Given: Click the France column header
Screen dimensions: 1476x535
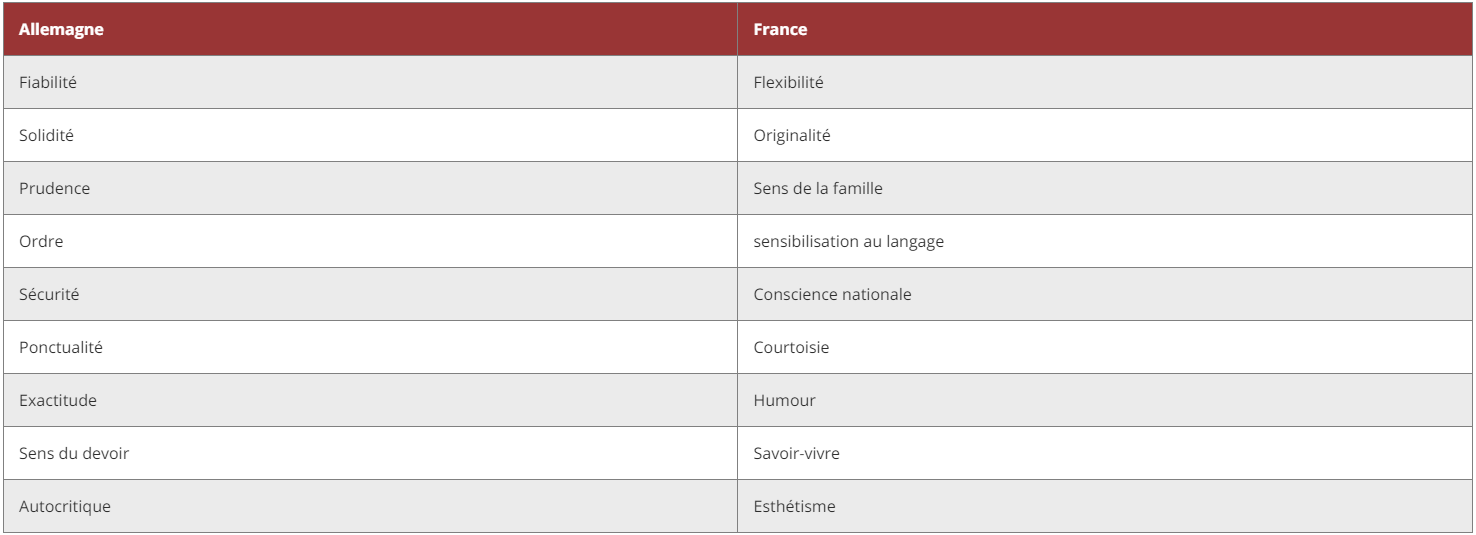Looking at the screenshot, I should click(1105, 29).
